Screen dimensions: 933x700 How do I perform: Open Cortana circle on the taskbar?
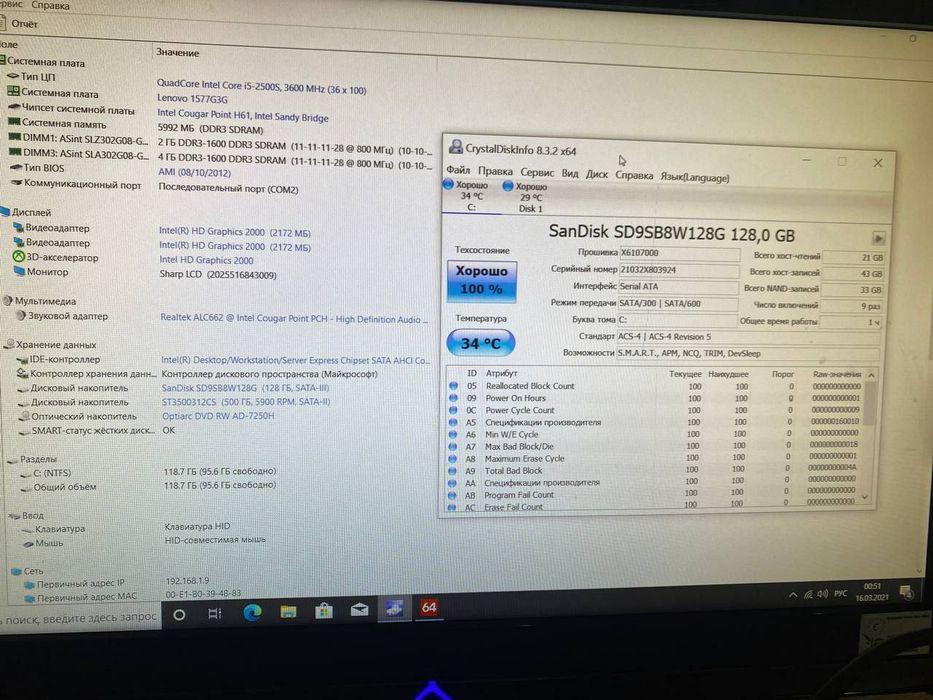coord(179,615)
